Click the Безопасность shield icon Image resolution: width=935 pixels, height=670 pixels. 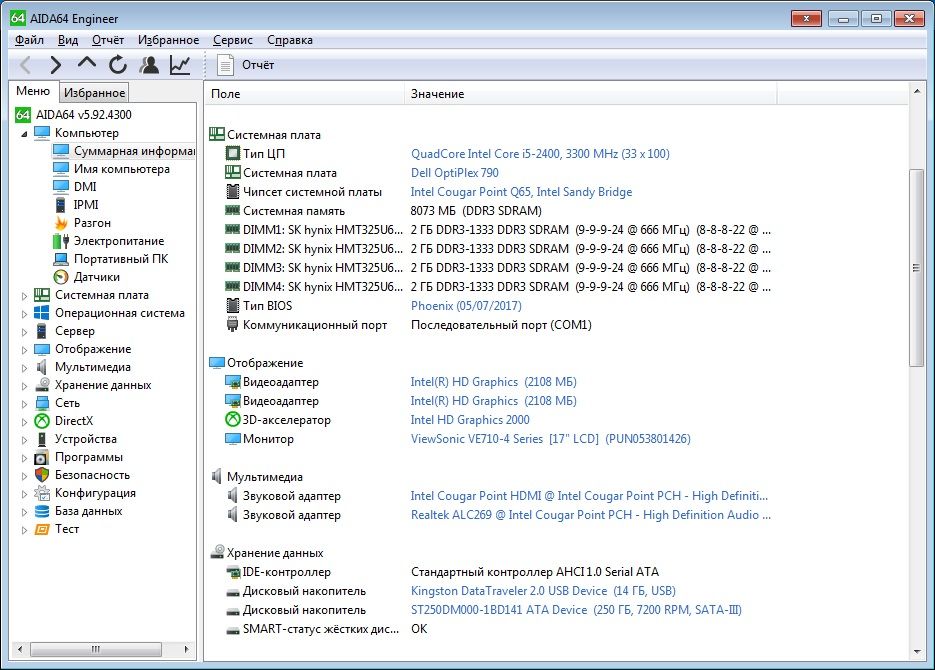tap(42, 475)
